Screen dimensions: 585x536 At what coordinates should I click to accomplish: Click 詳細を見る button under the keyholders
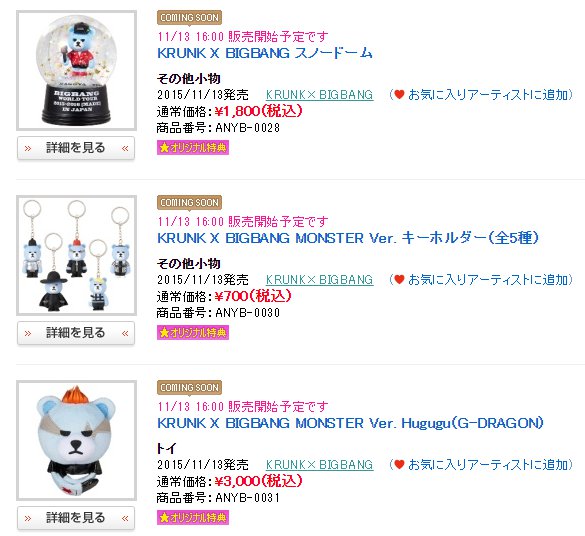pyautogui.click(x=76, y=333)
